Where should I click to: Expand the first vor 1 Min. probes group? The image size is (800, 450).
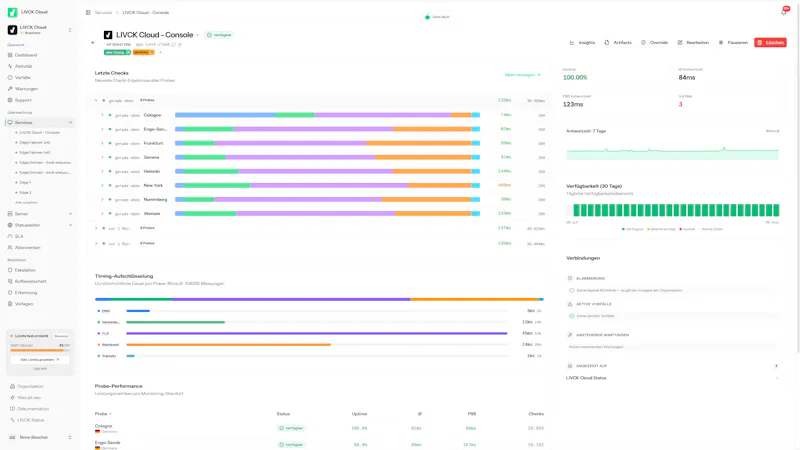96,228
